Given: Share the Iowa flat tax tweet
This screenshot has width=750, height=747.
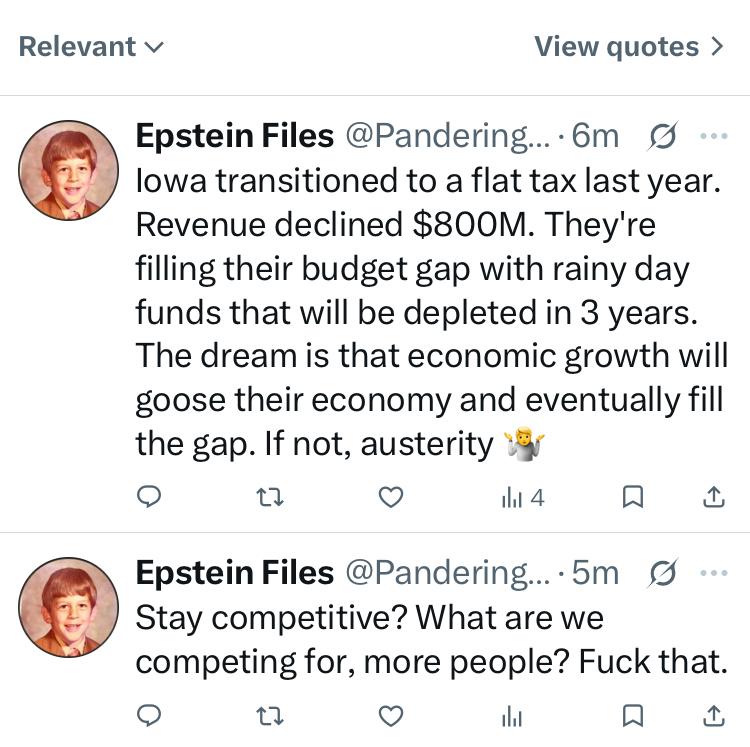Looking at the screenshot, I should [x=714, y=497].
